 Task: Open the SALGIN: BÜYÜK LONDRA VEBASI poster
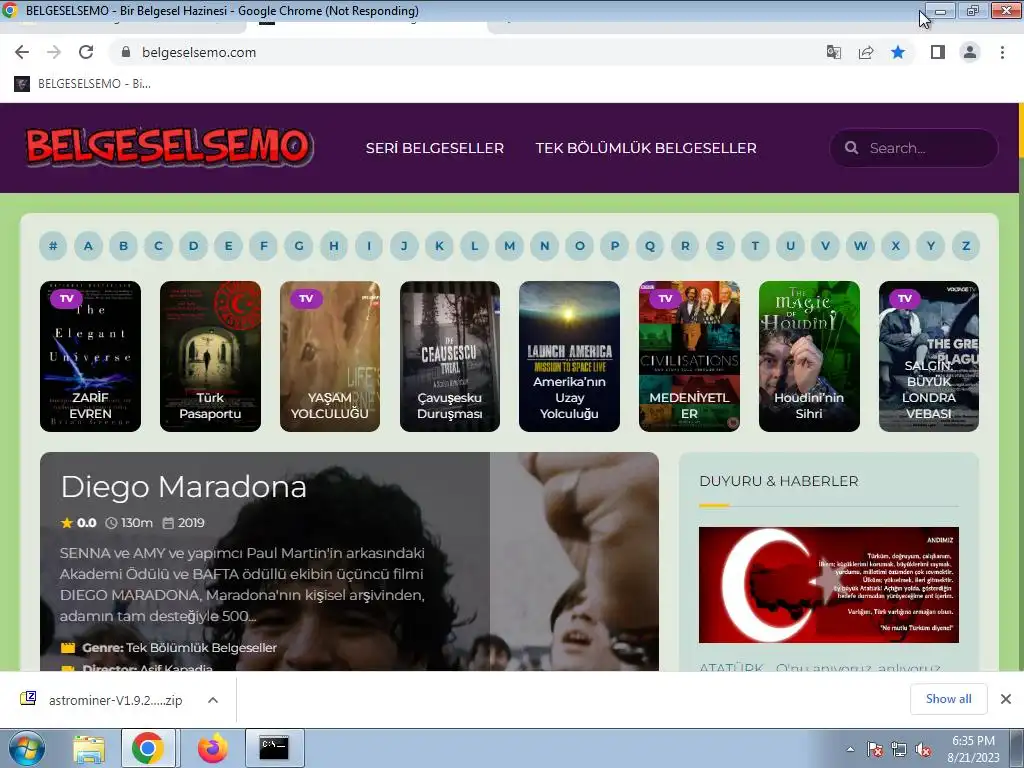click(929, 357)
